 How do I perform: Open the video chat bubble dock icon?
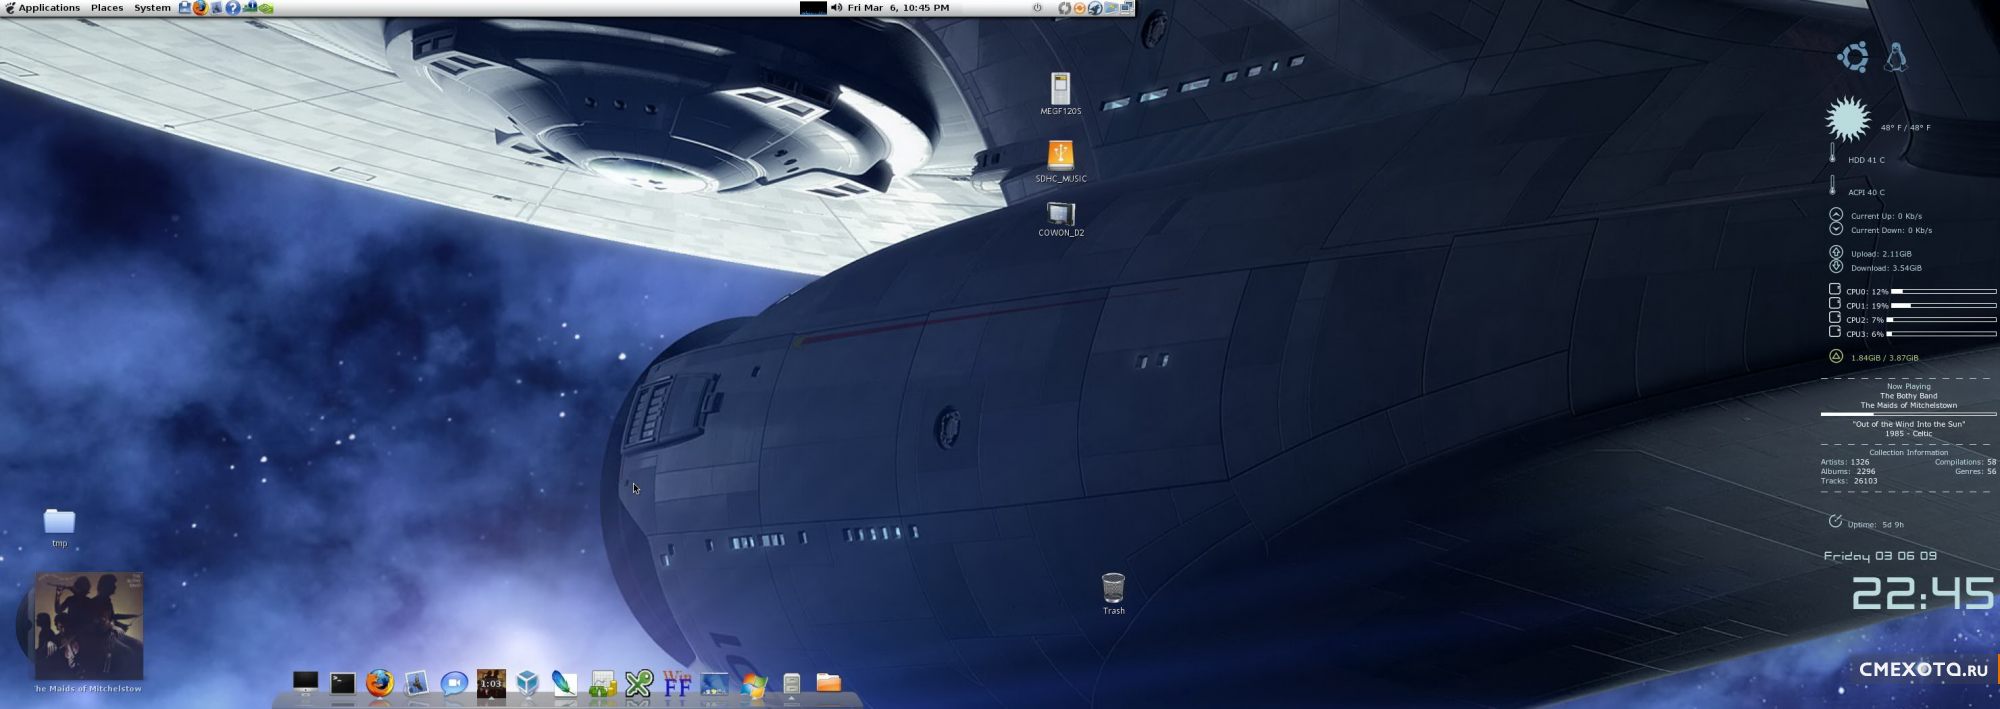[x=454, y=683]
